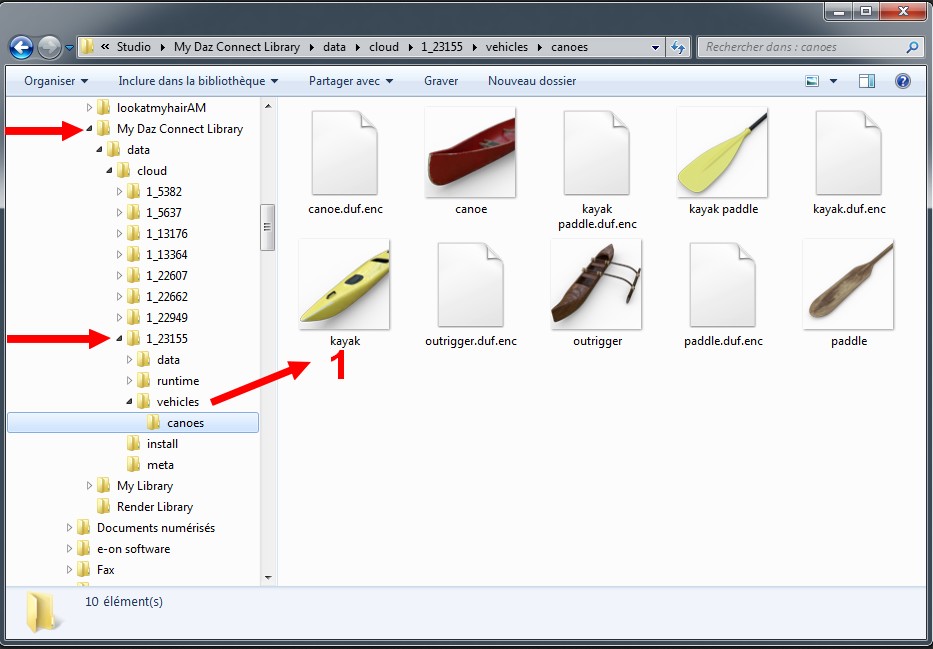Select the paddle.duf.enc file

pyautogui.click(x=723, y=294)
